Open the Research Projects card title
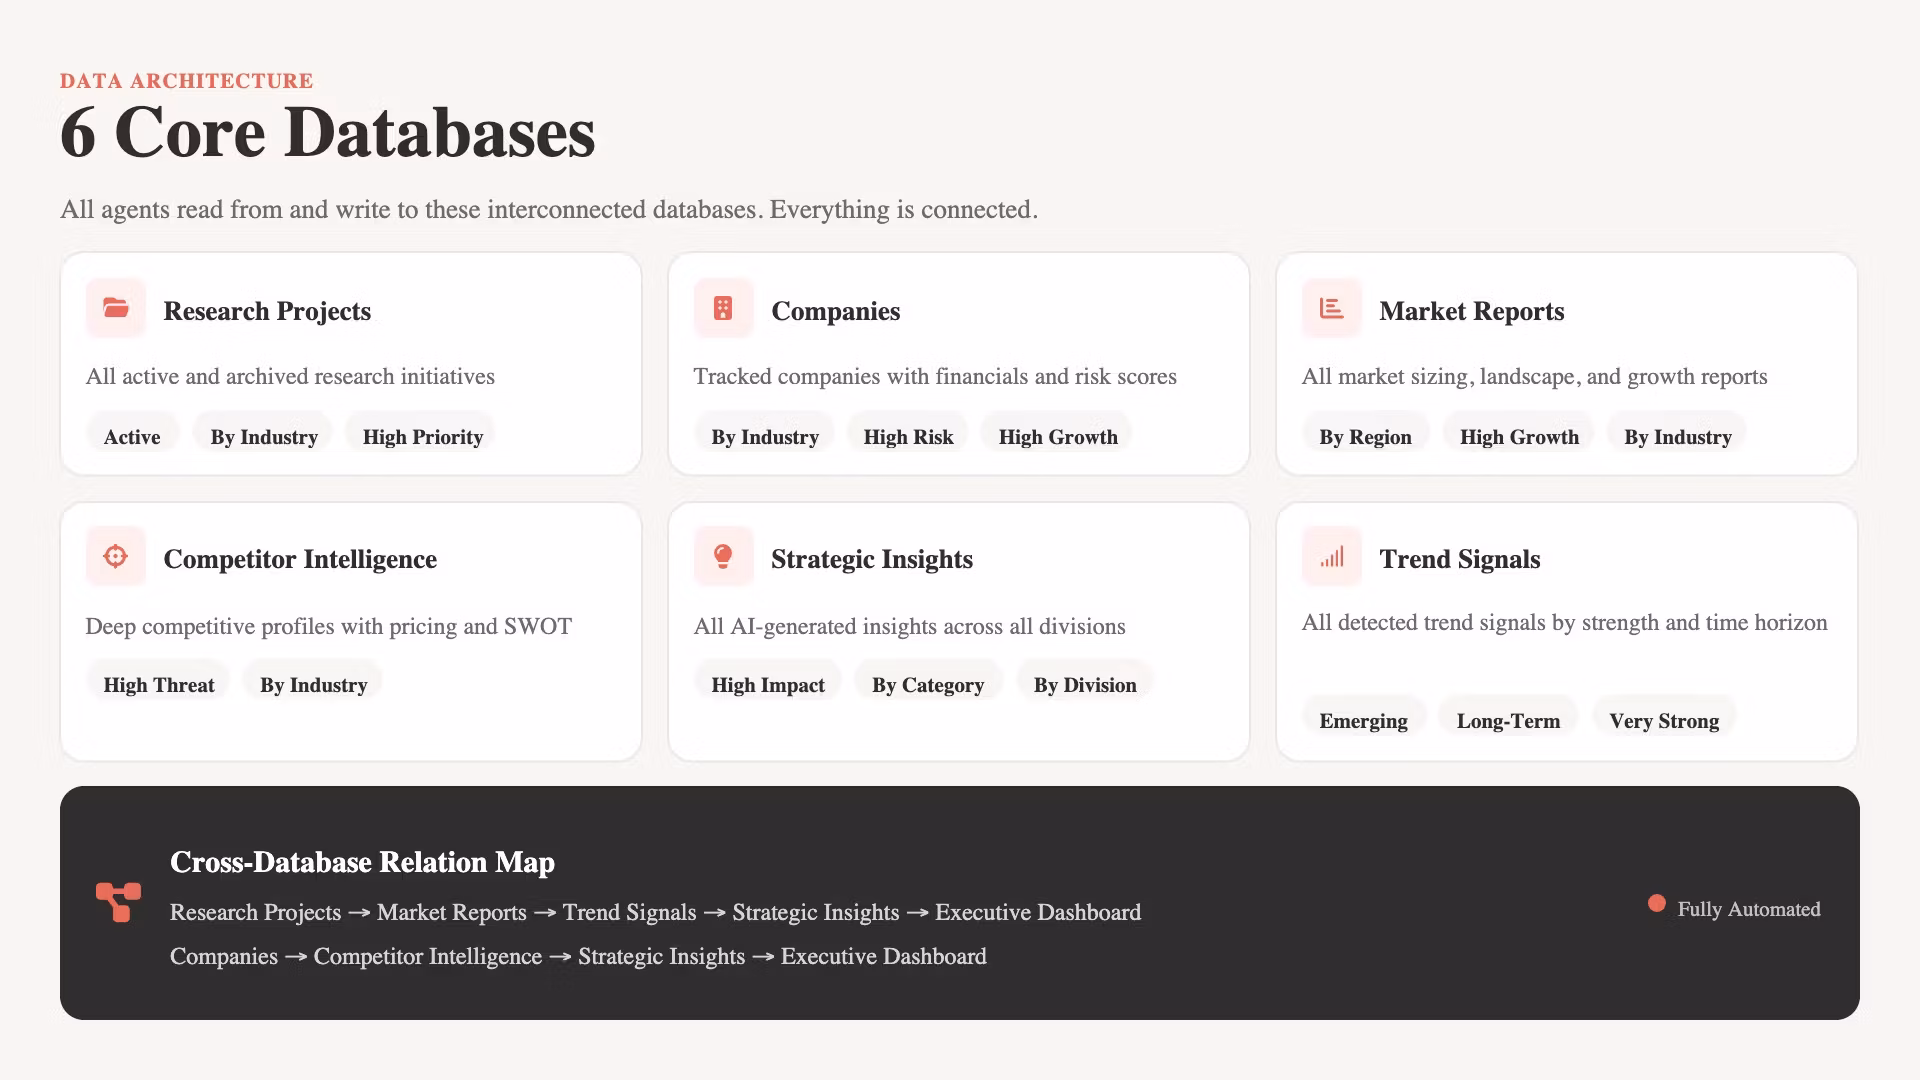Viewport: 1920px width, 1080px height. 267,311
